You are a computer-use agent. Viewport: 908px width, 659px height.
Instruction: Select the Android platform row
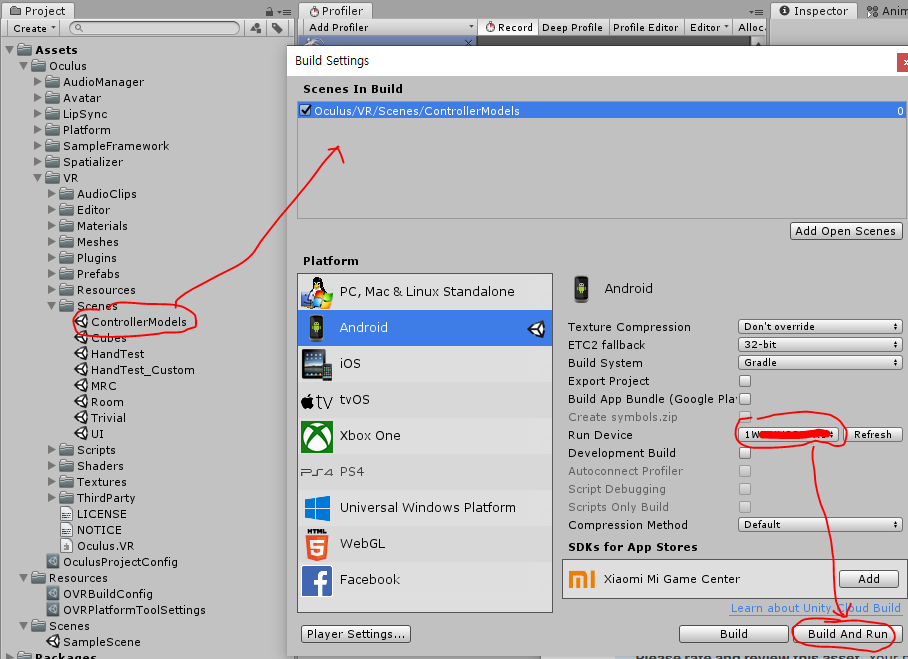(x=425, y=328)
